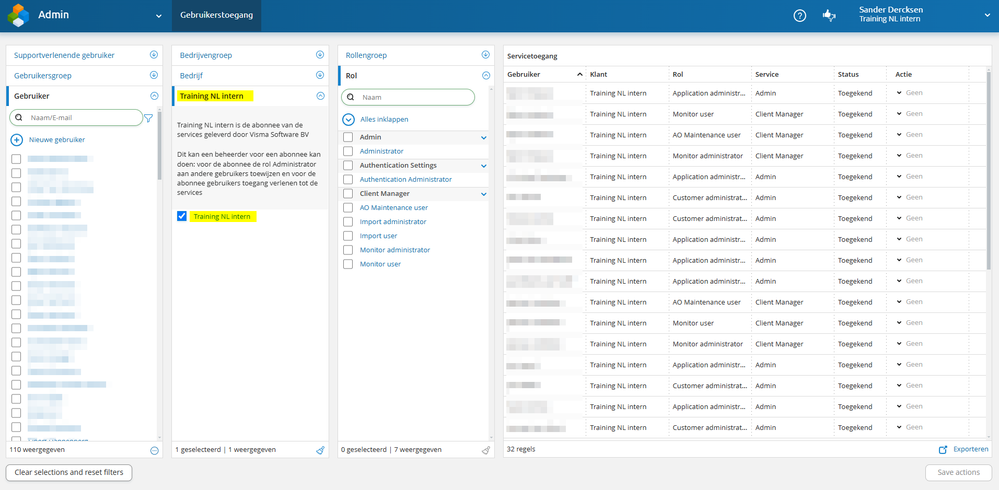
Task: Click the Nieuwe gebruiker link
Action: tap(57, 140)
